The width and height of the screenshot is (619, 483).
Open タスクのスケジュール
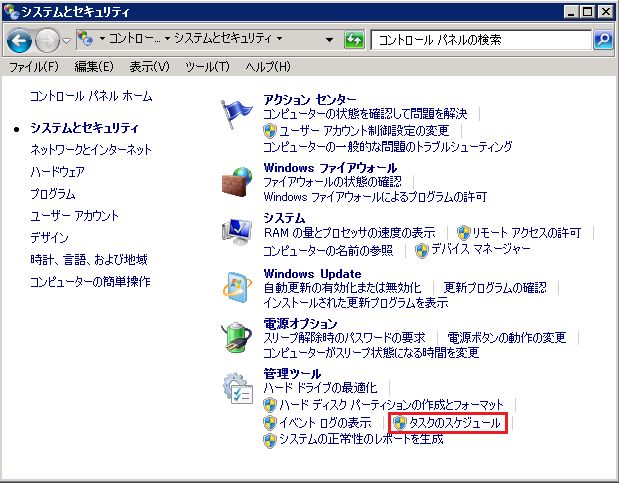click(454, 423)
